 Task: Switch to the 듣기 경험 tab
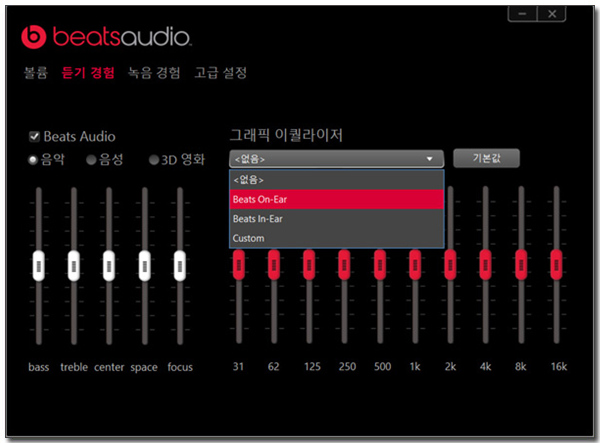88,72
